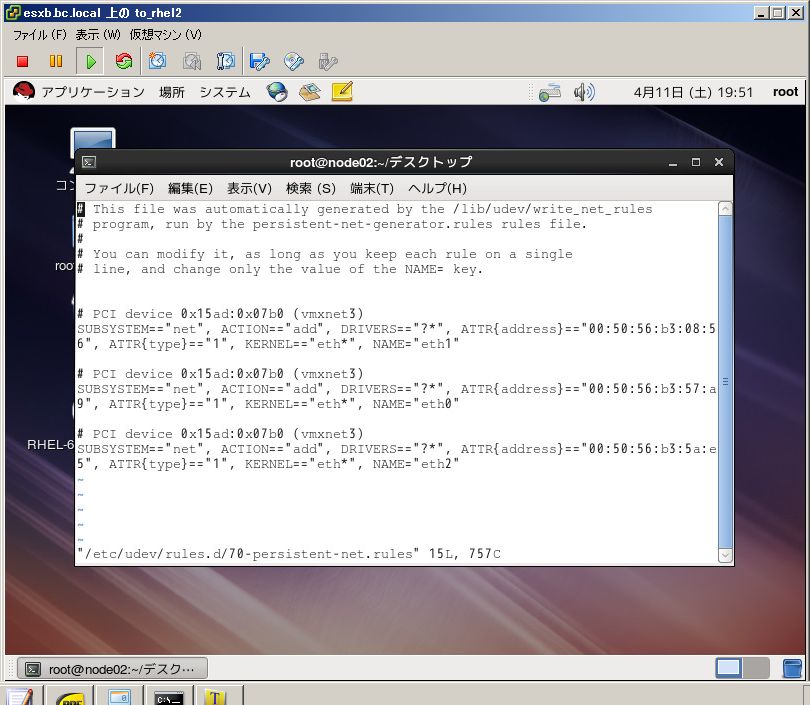Image resolution: width=810 pixels, height=705 pixels.
Task: Reset the VM using the red-green cycle icon
Action: click(124, 61)
